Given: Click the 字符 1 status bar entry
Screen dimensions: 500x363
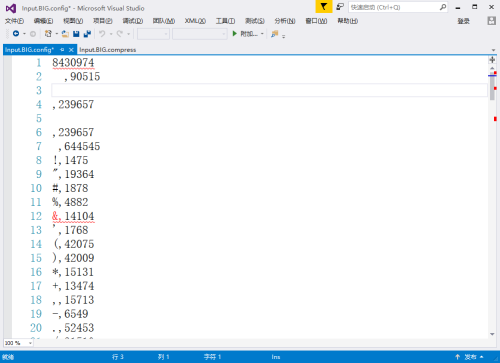Looking at the screenshot, I should point(213,357).
